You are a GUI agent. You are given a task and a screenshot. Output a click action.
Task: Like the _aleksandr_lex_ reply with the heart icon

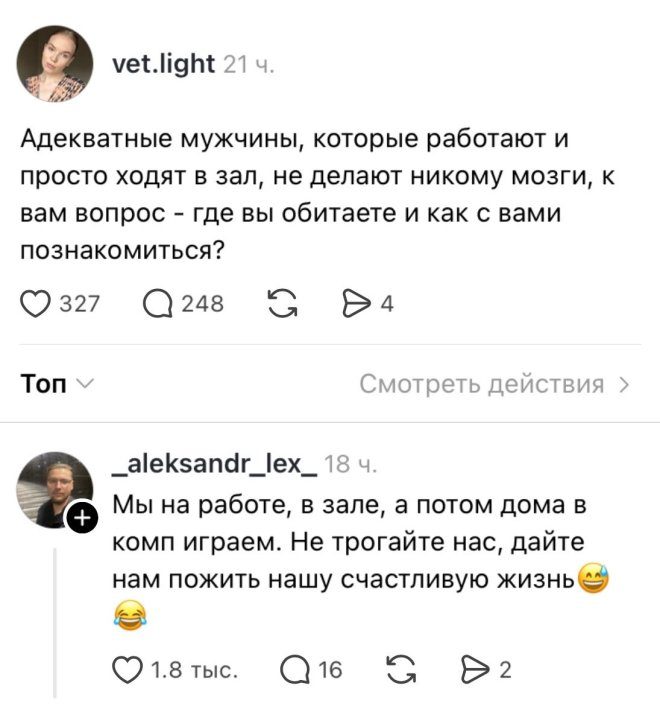(x=127, y=670)
